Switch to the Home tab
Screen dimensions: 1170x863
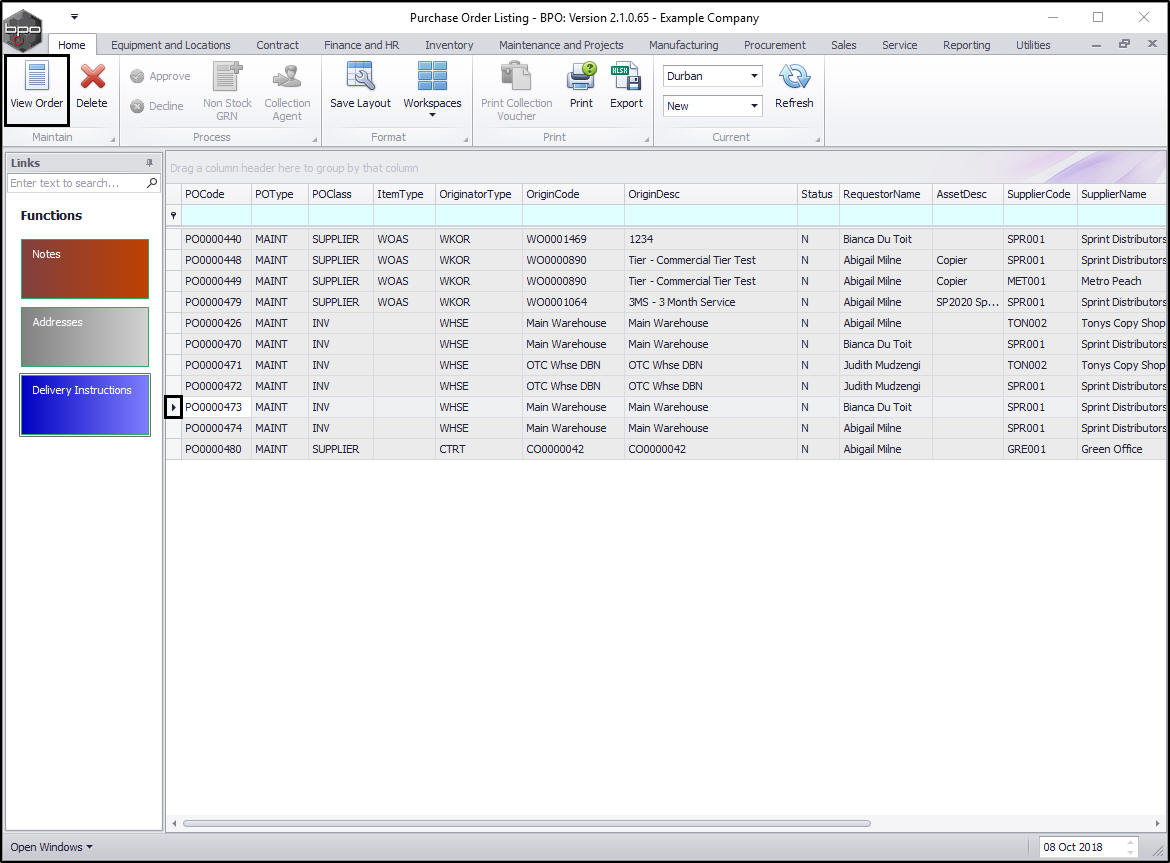72,45
